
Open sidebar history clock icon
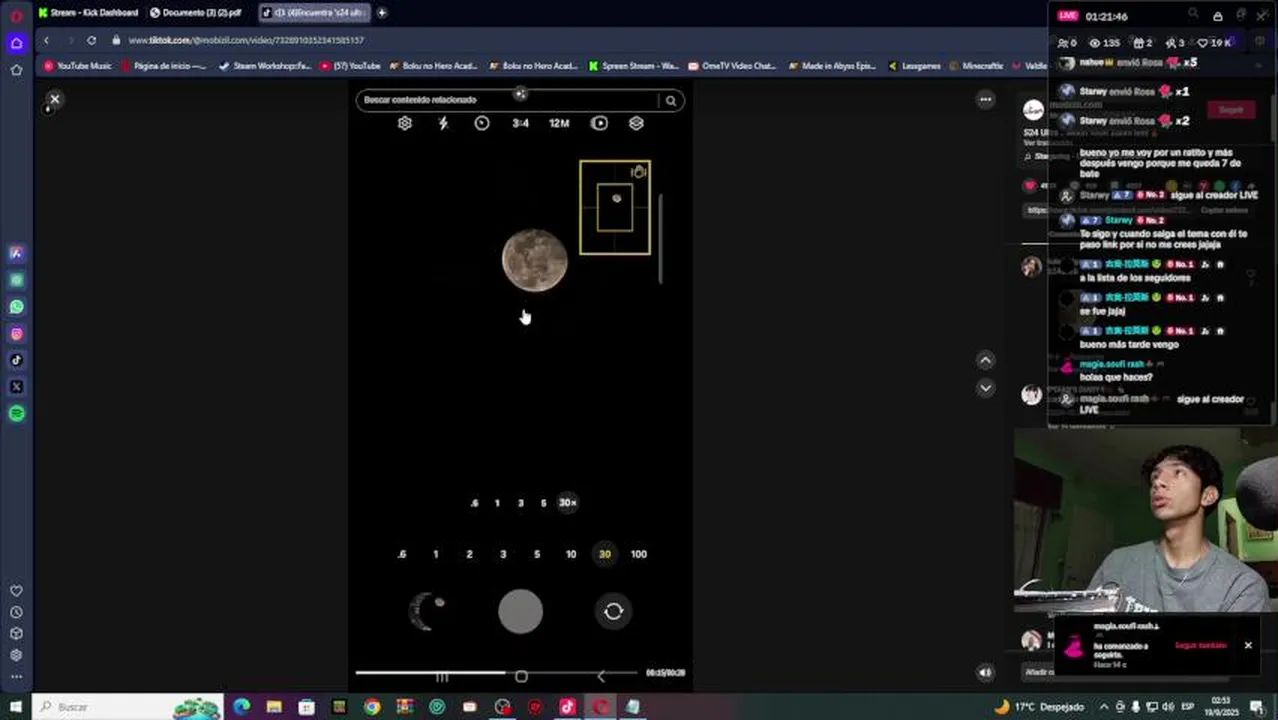[16, 612]
